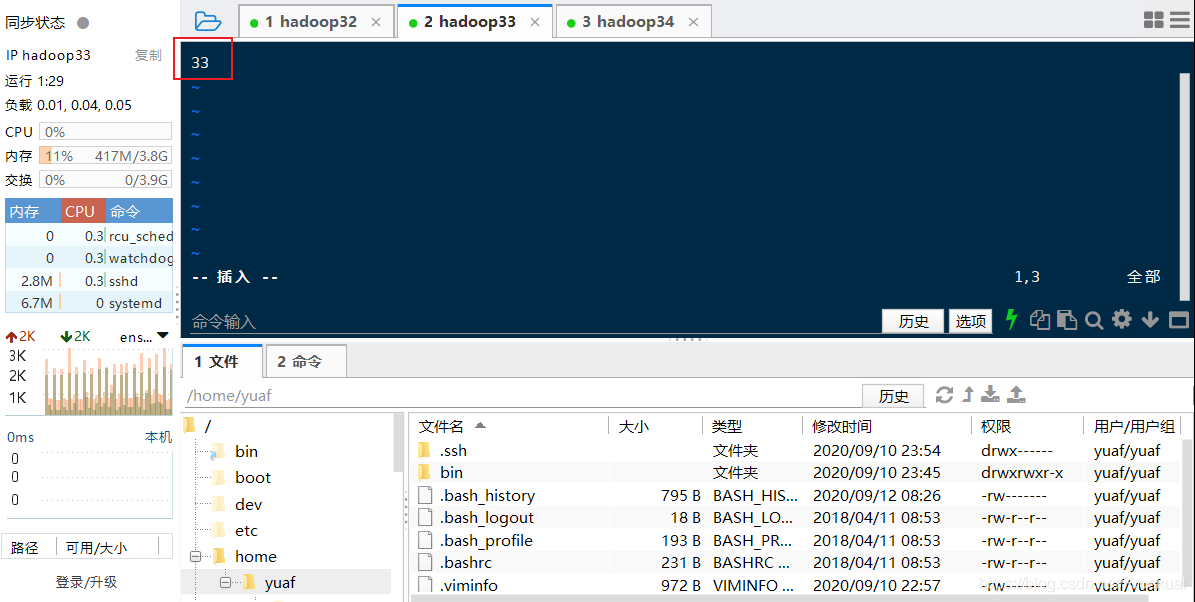The width and height of the screenshot is (1195, 602).
Task: Select the 1 文件 tab
Action: click(223, 361)
